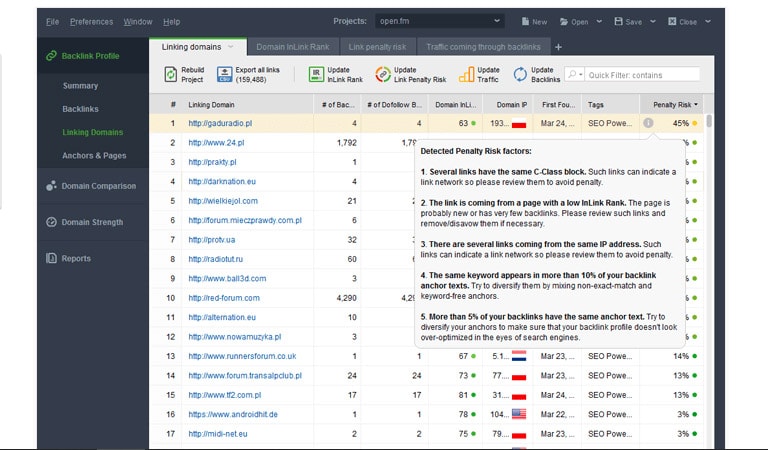Click the Reports document icon

coord(51,258)
